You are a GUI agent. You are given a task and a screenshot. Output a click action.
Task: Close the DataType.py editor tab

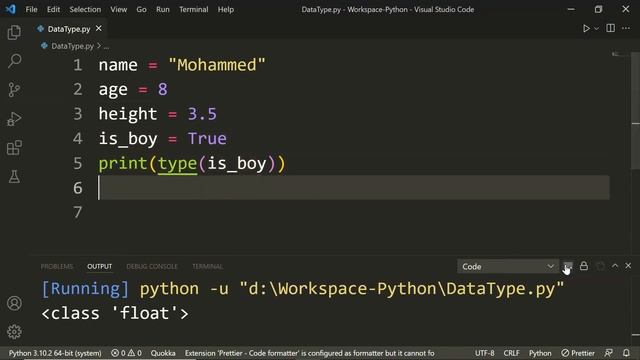pos(99,29)
